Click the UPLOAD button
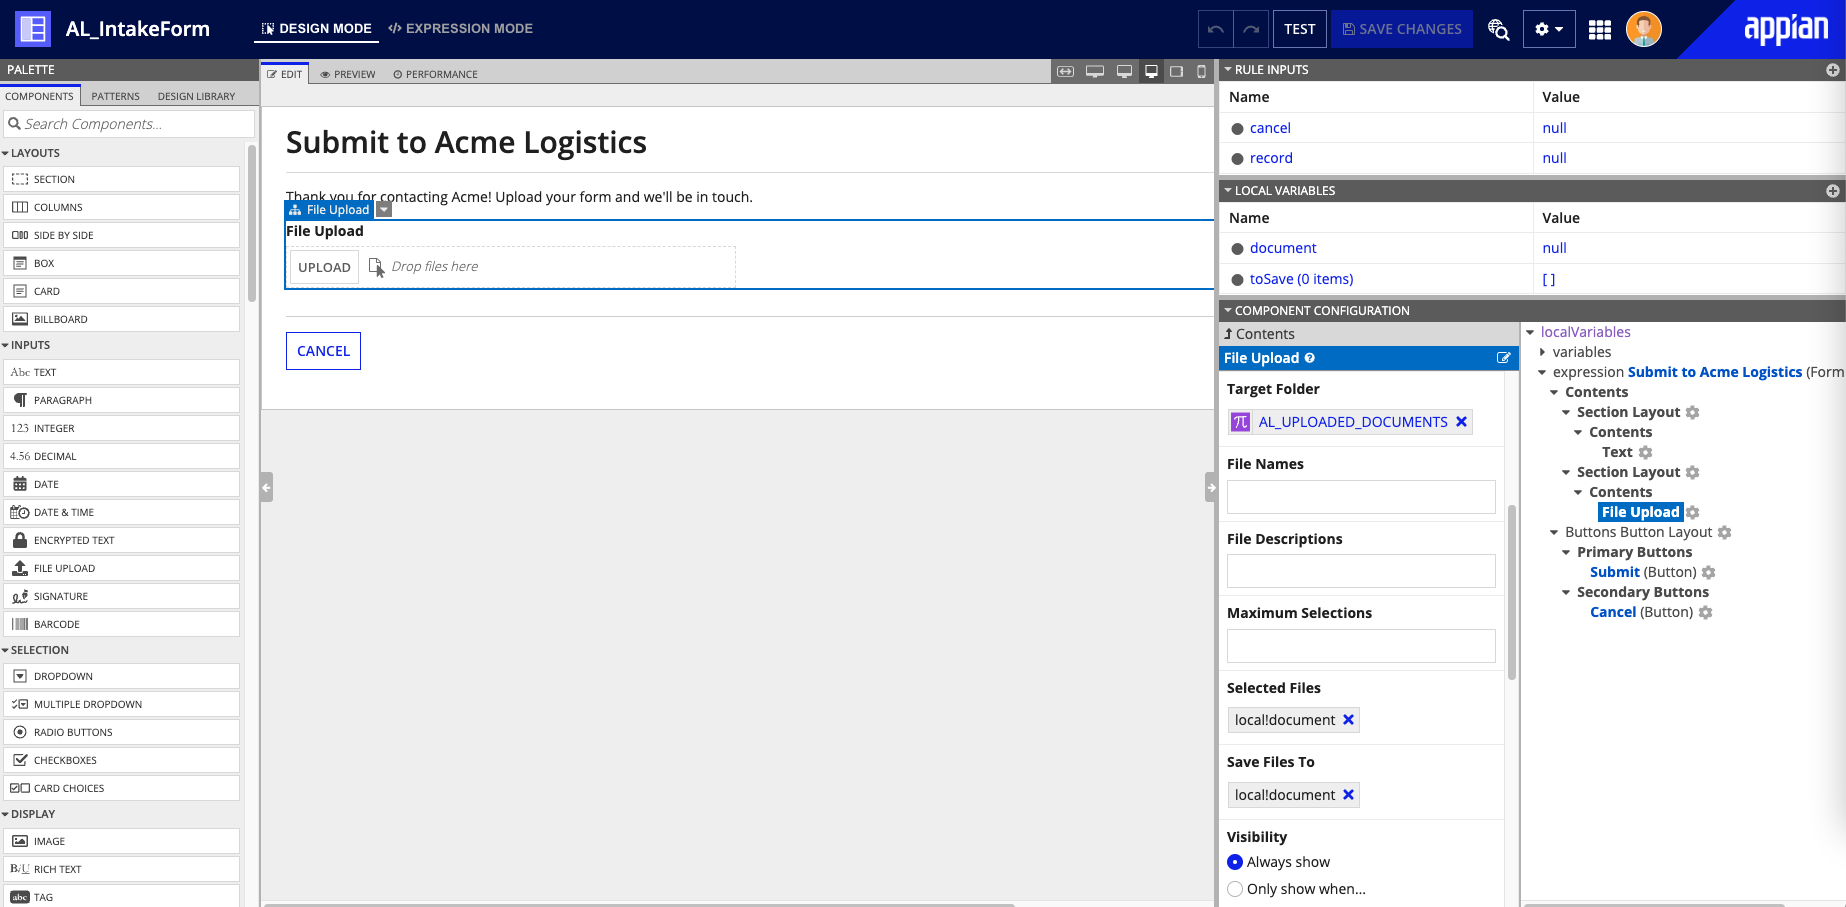1846x907 pixels. coord(324,267)
